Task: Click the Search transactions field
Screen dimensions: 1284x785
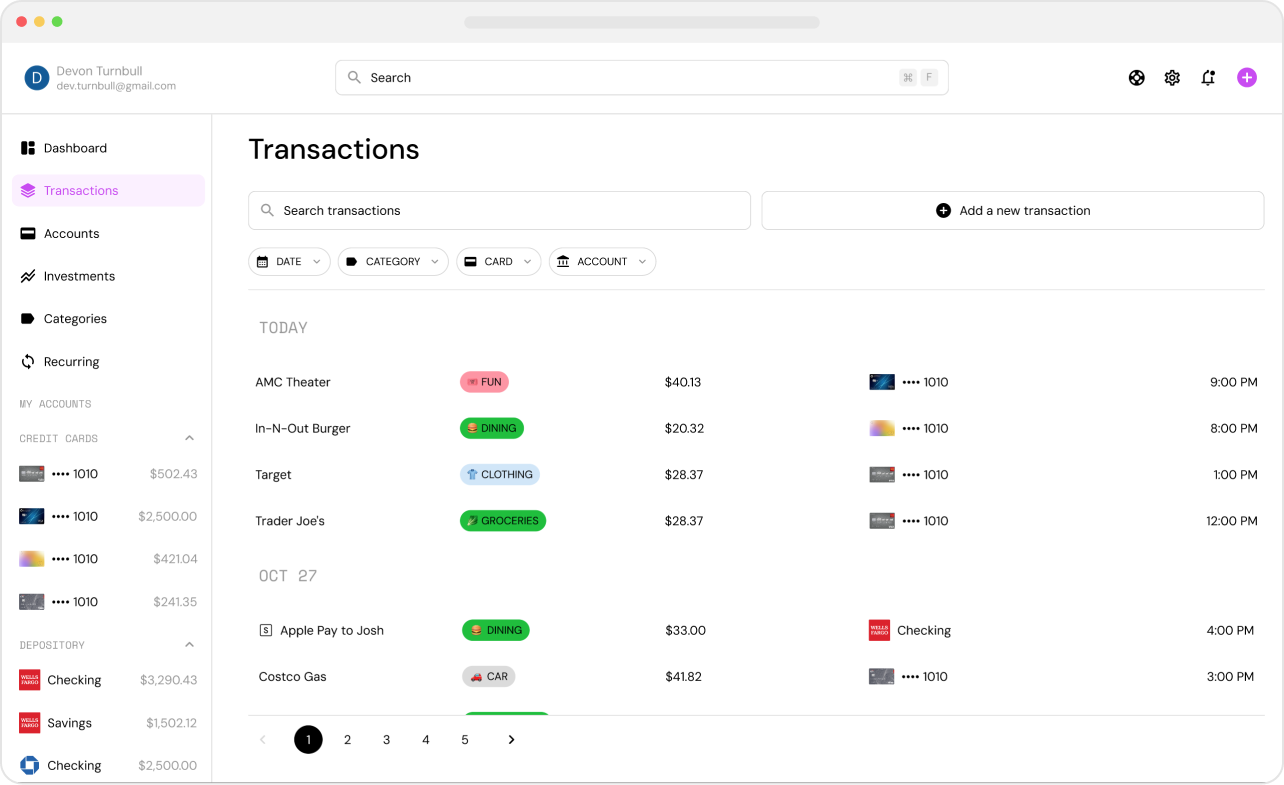Action: coord(499,211)
